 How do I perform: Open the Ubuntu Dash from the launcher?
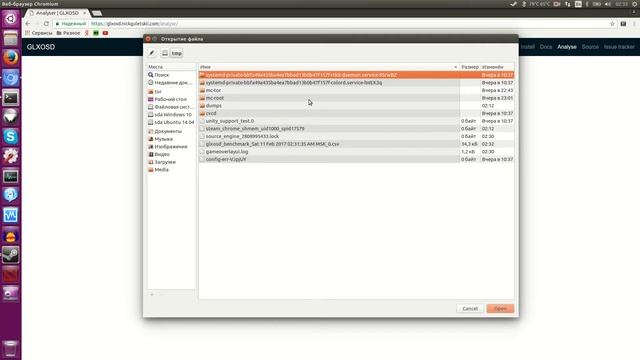tap(11, 18)
